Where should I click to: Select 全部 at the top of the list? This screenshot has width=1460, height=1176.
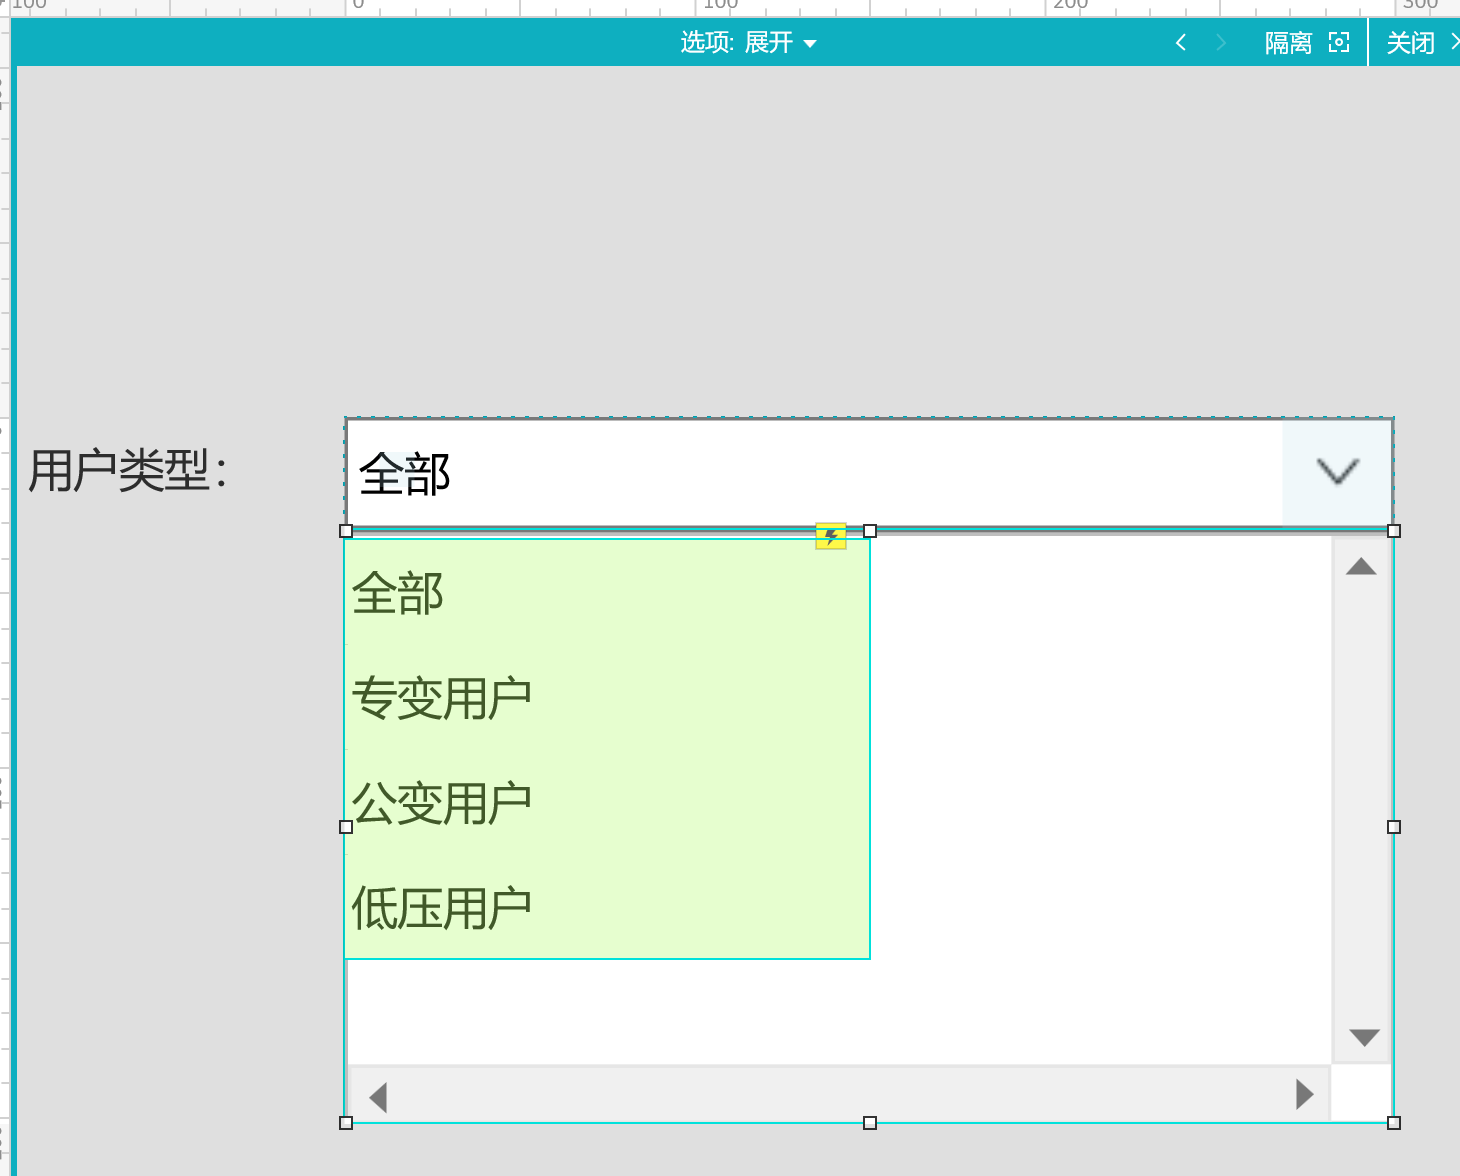398,593
